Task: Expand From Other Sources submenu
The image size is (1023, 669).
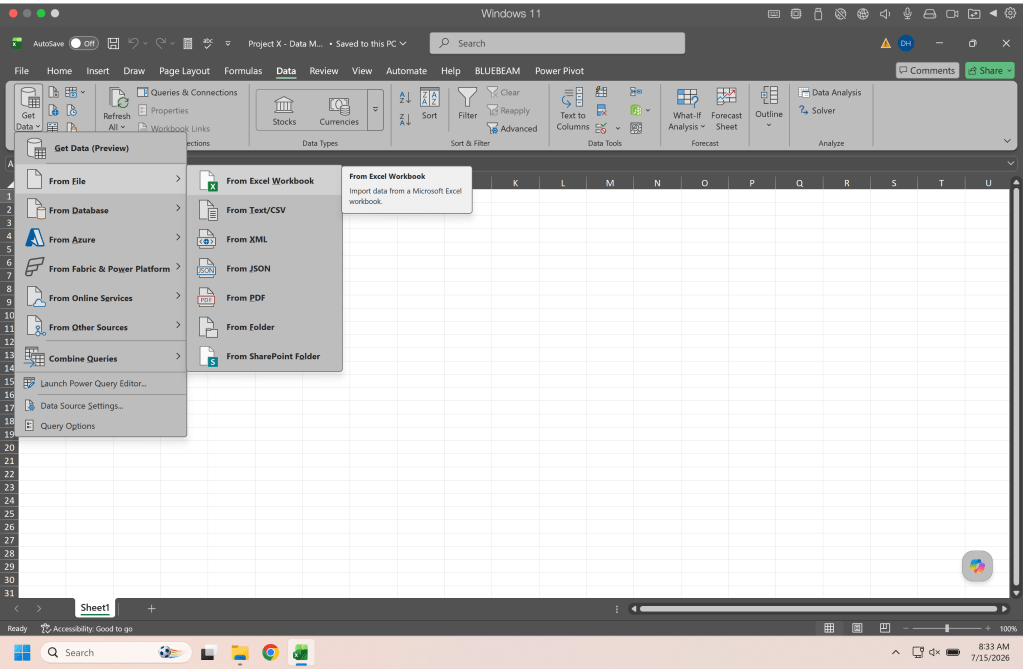Action: (x=101, y=327)
